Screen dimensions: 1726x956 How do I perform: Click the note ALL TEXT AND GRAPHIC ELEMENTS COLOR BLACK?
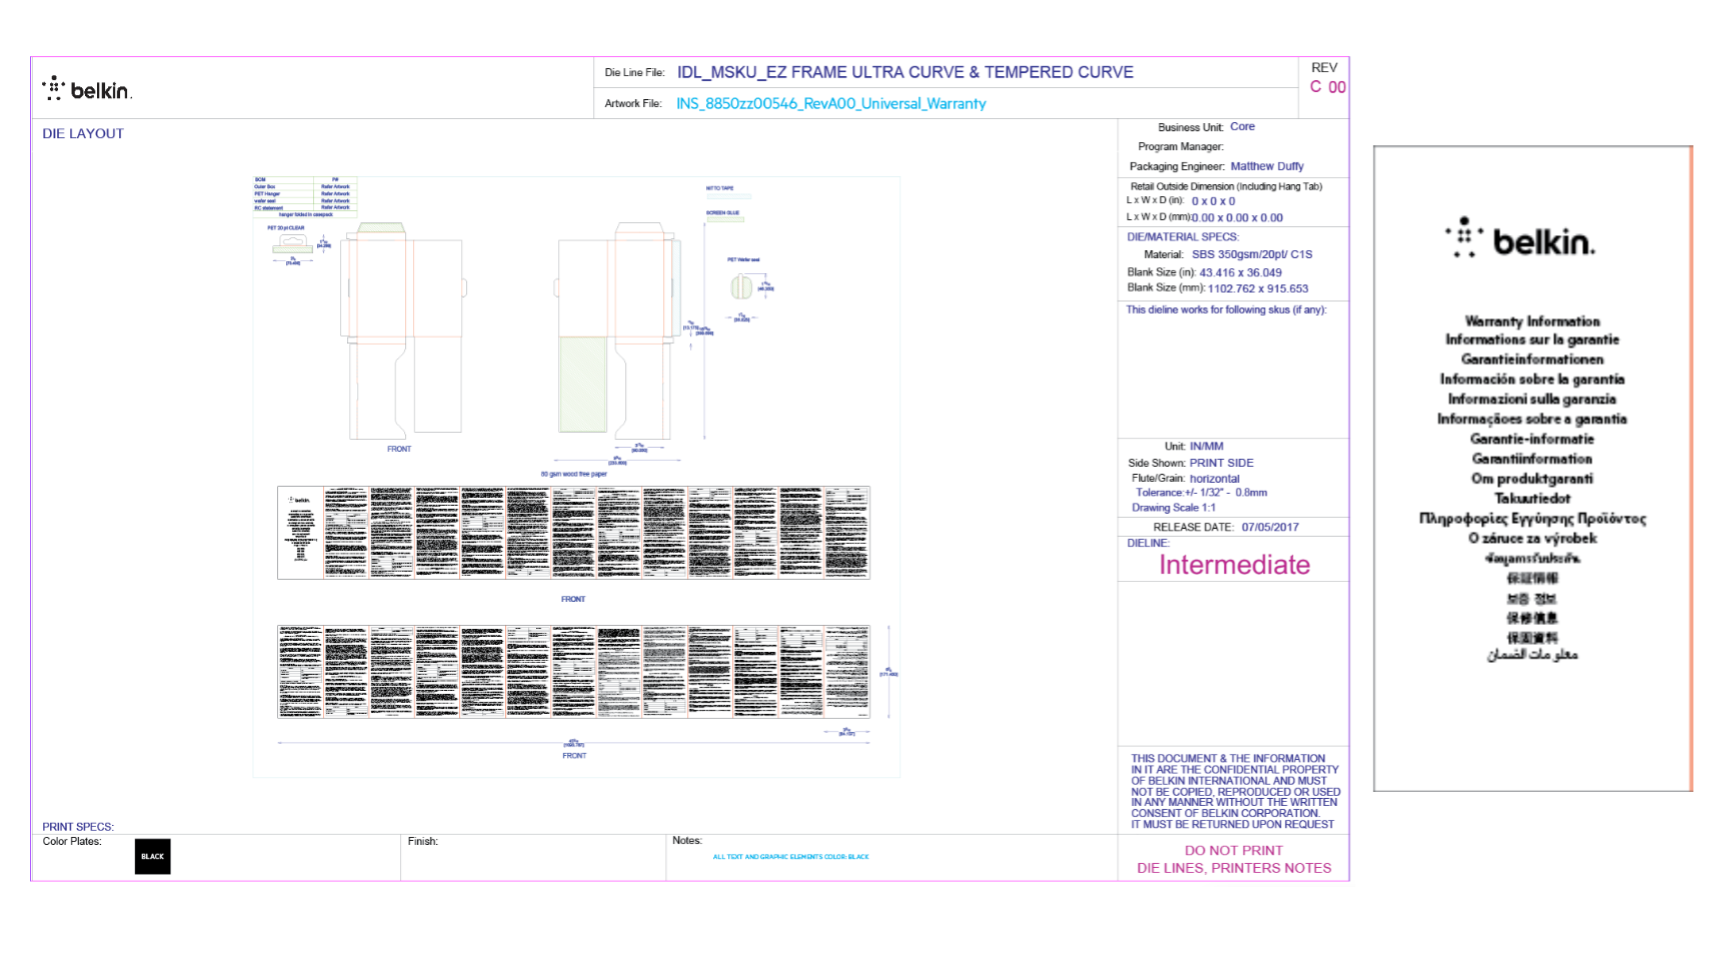pyautogui.click(x=790, y=857)
